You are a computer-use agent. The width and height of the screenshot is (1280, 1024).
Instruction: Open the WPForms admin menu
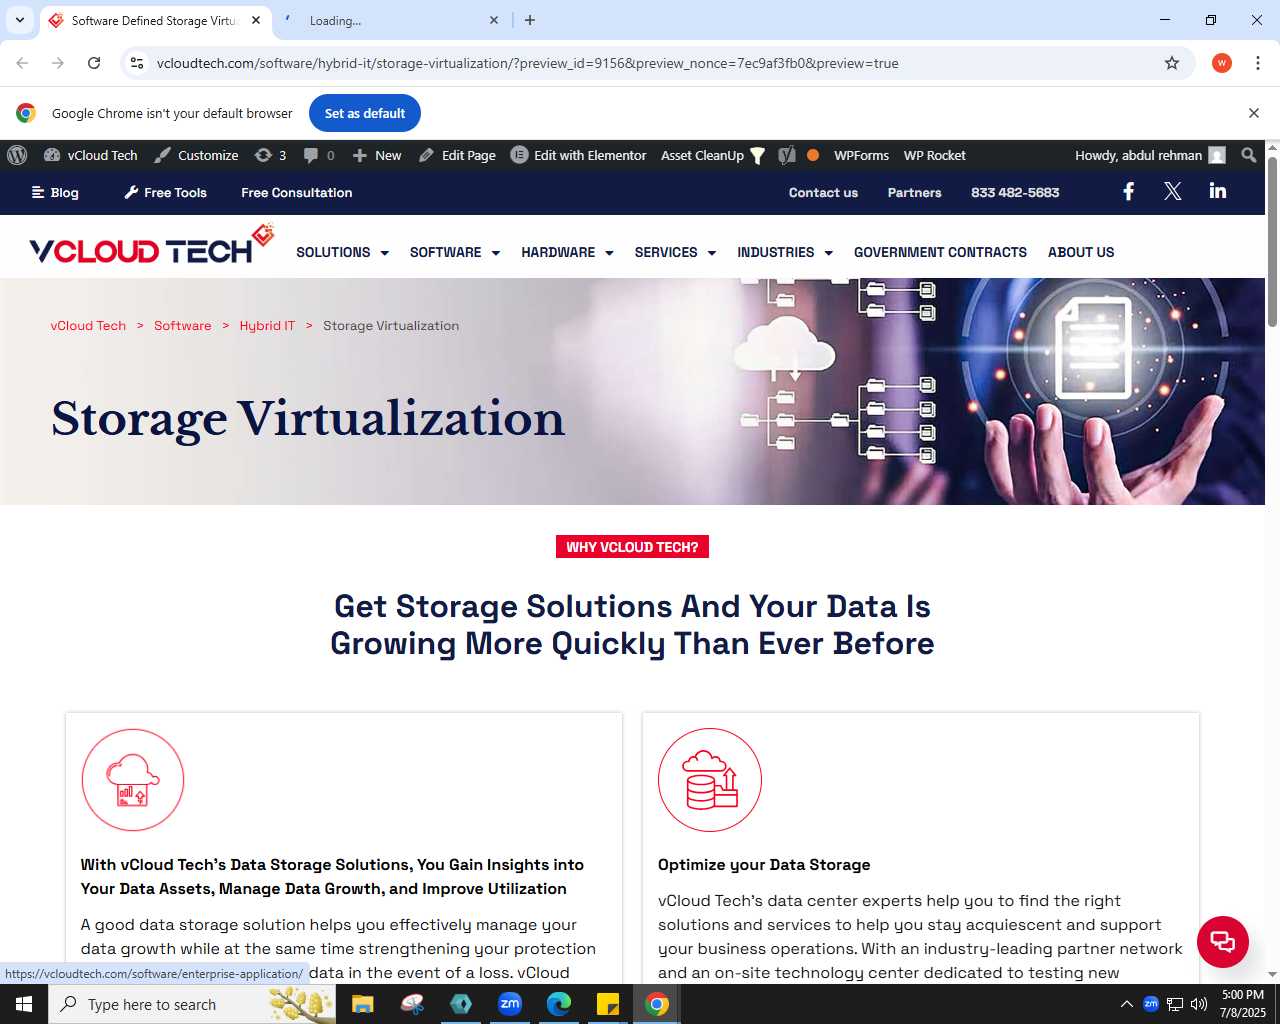[x=861, y=155]
